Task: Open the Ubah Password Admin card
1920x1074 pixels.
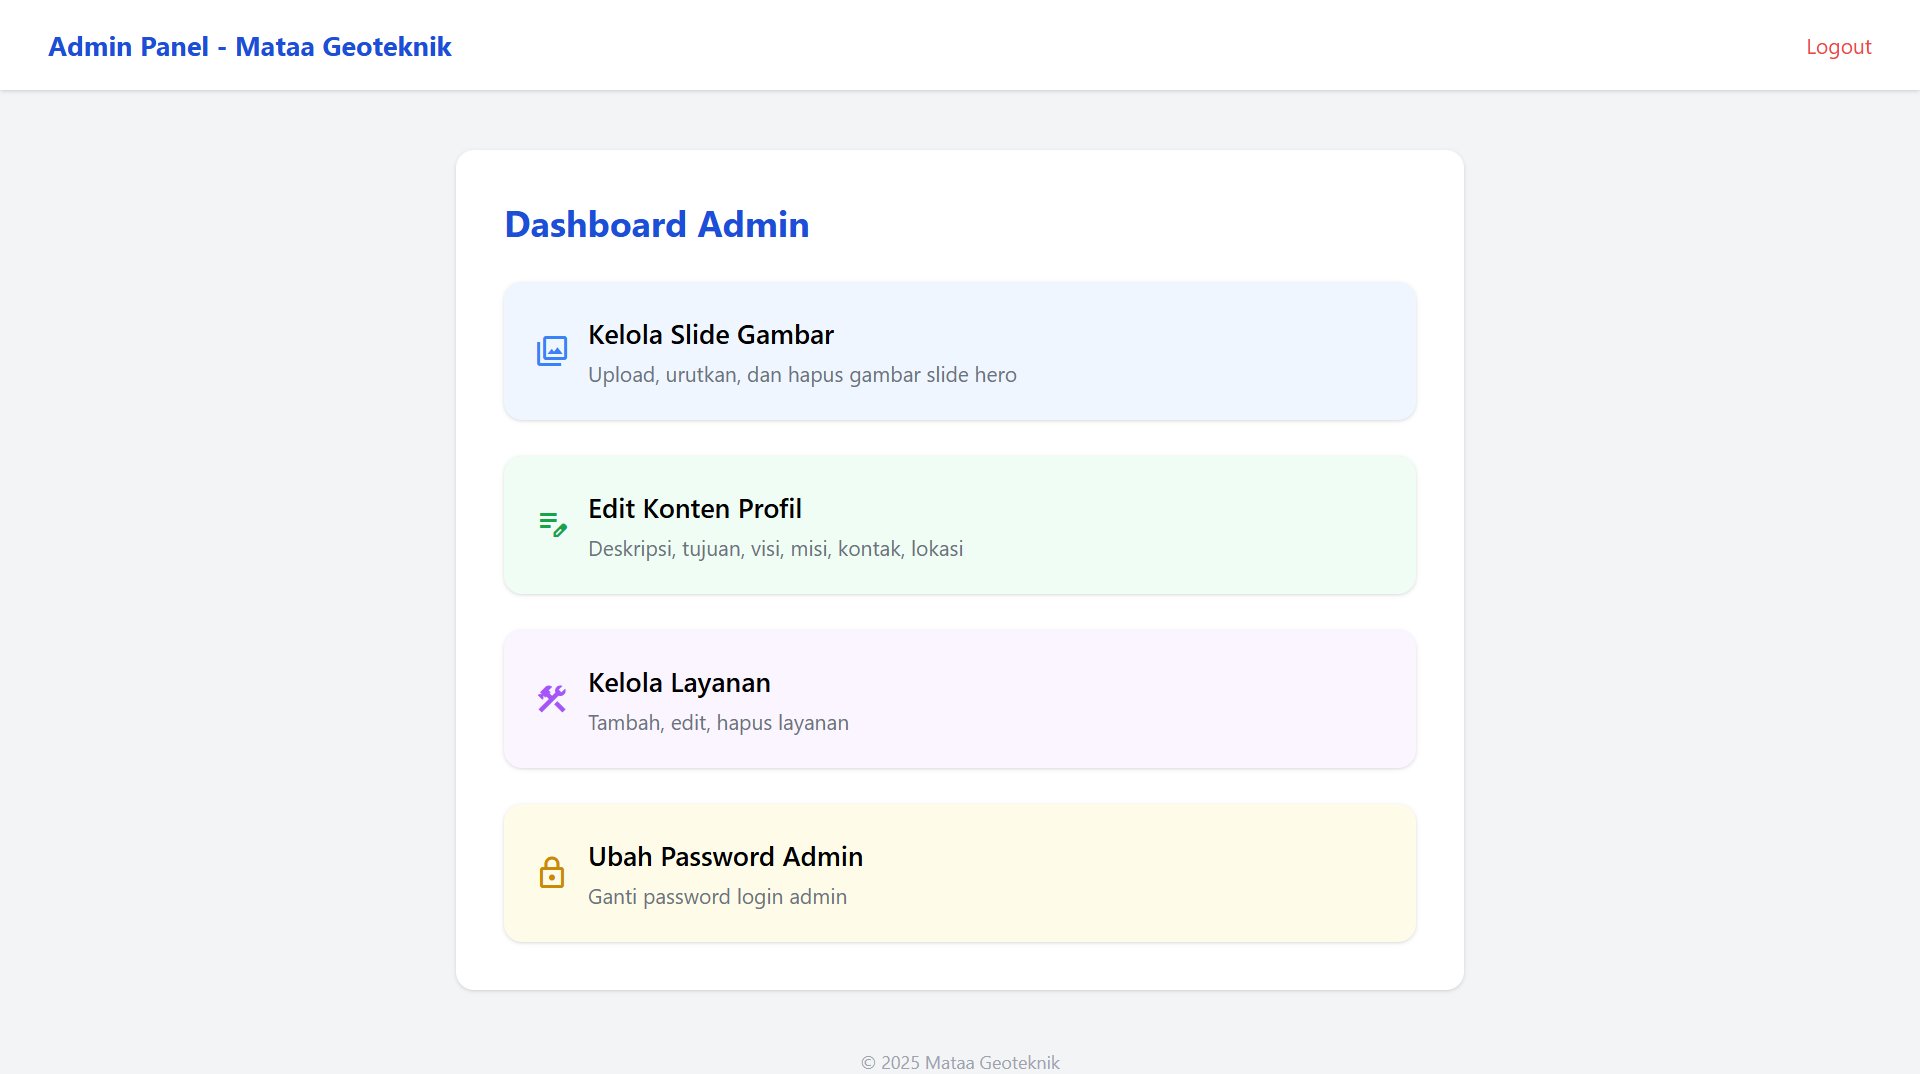Action: [959, 871]
